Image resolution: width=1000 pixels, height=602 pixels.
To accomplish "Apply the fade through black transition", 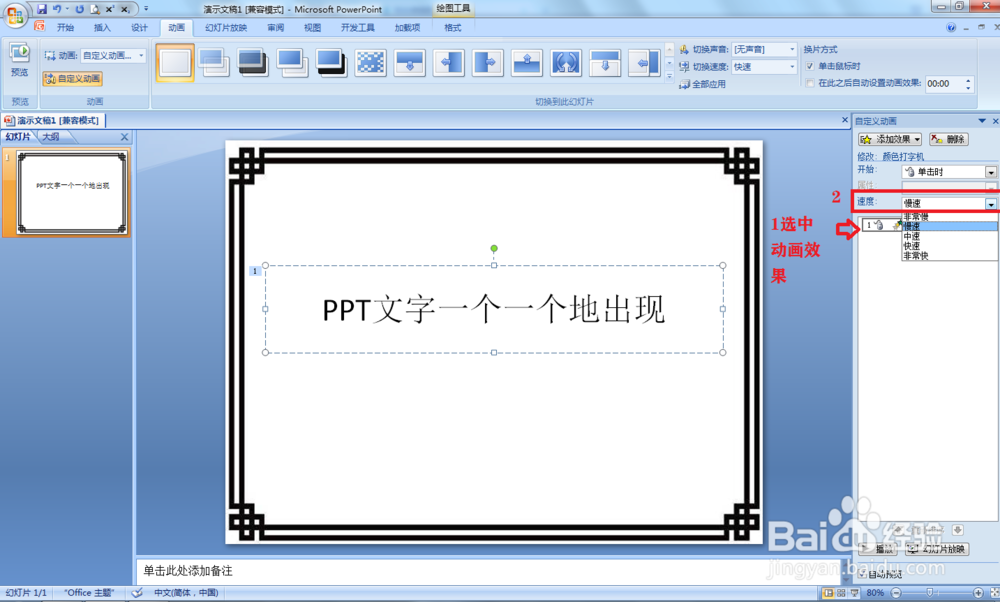I will pos(253,62).
